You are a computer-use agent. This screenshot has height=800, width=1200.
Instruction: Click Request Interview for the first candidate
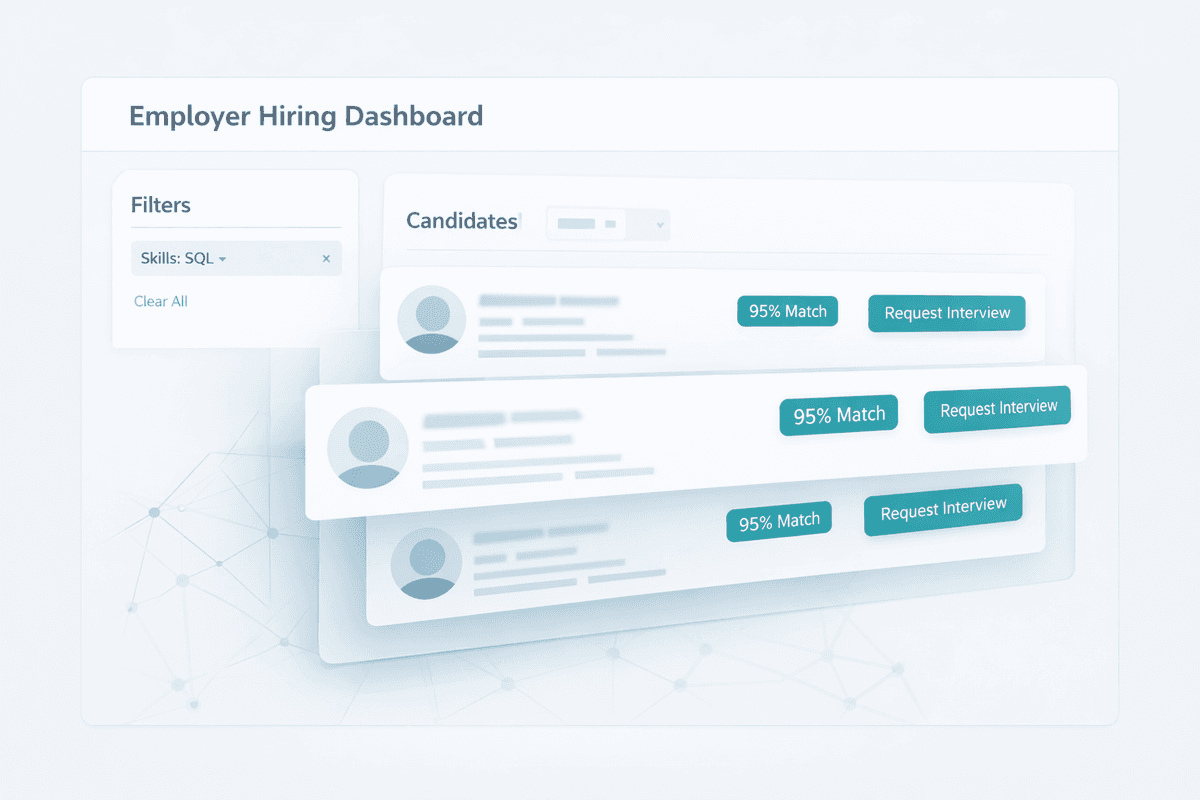[946, 312]
